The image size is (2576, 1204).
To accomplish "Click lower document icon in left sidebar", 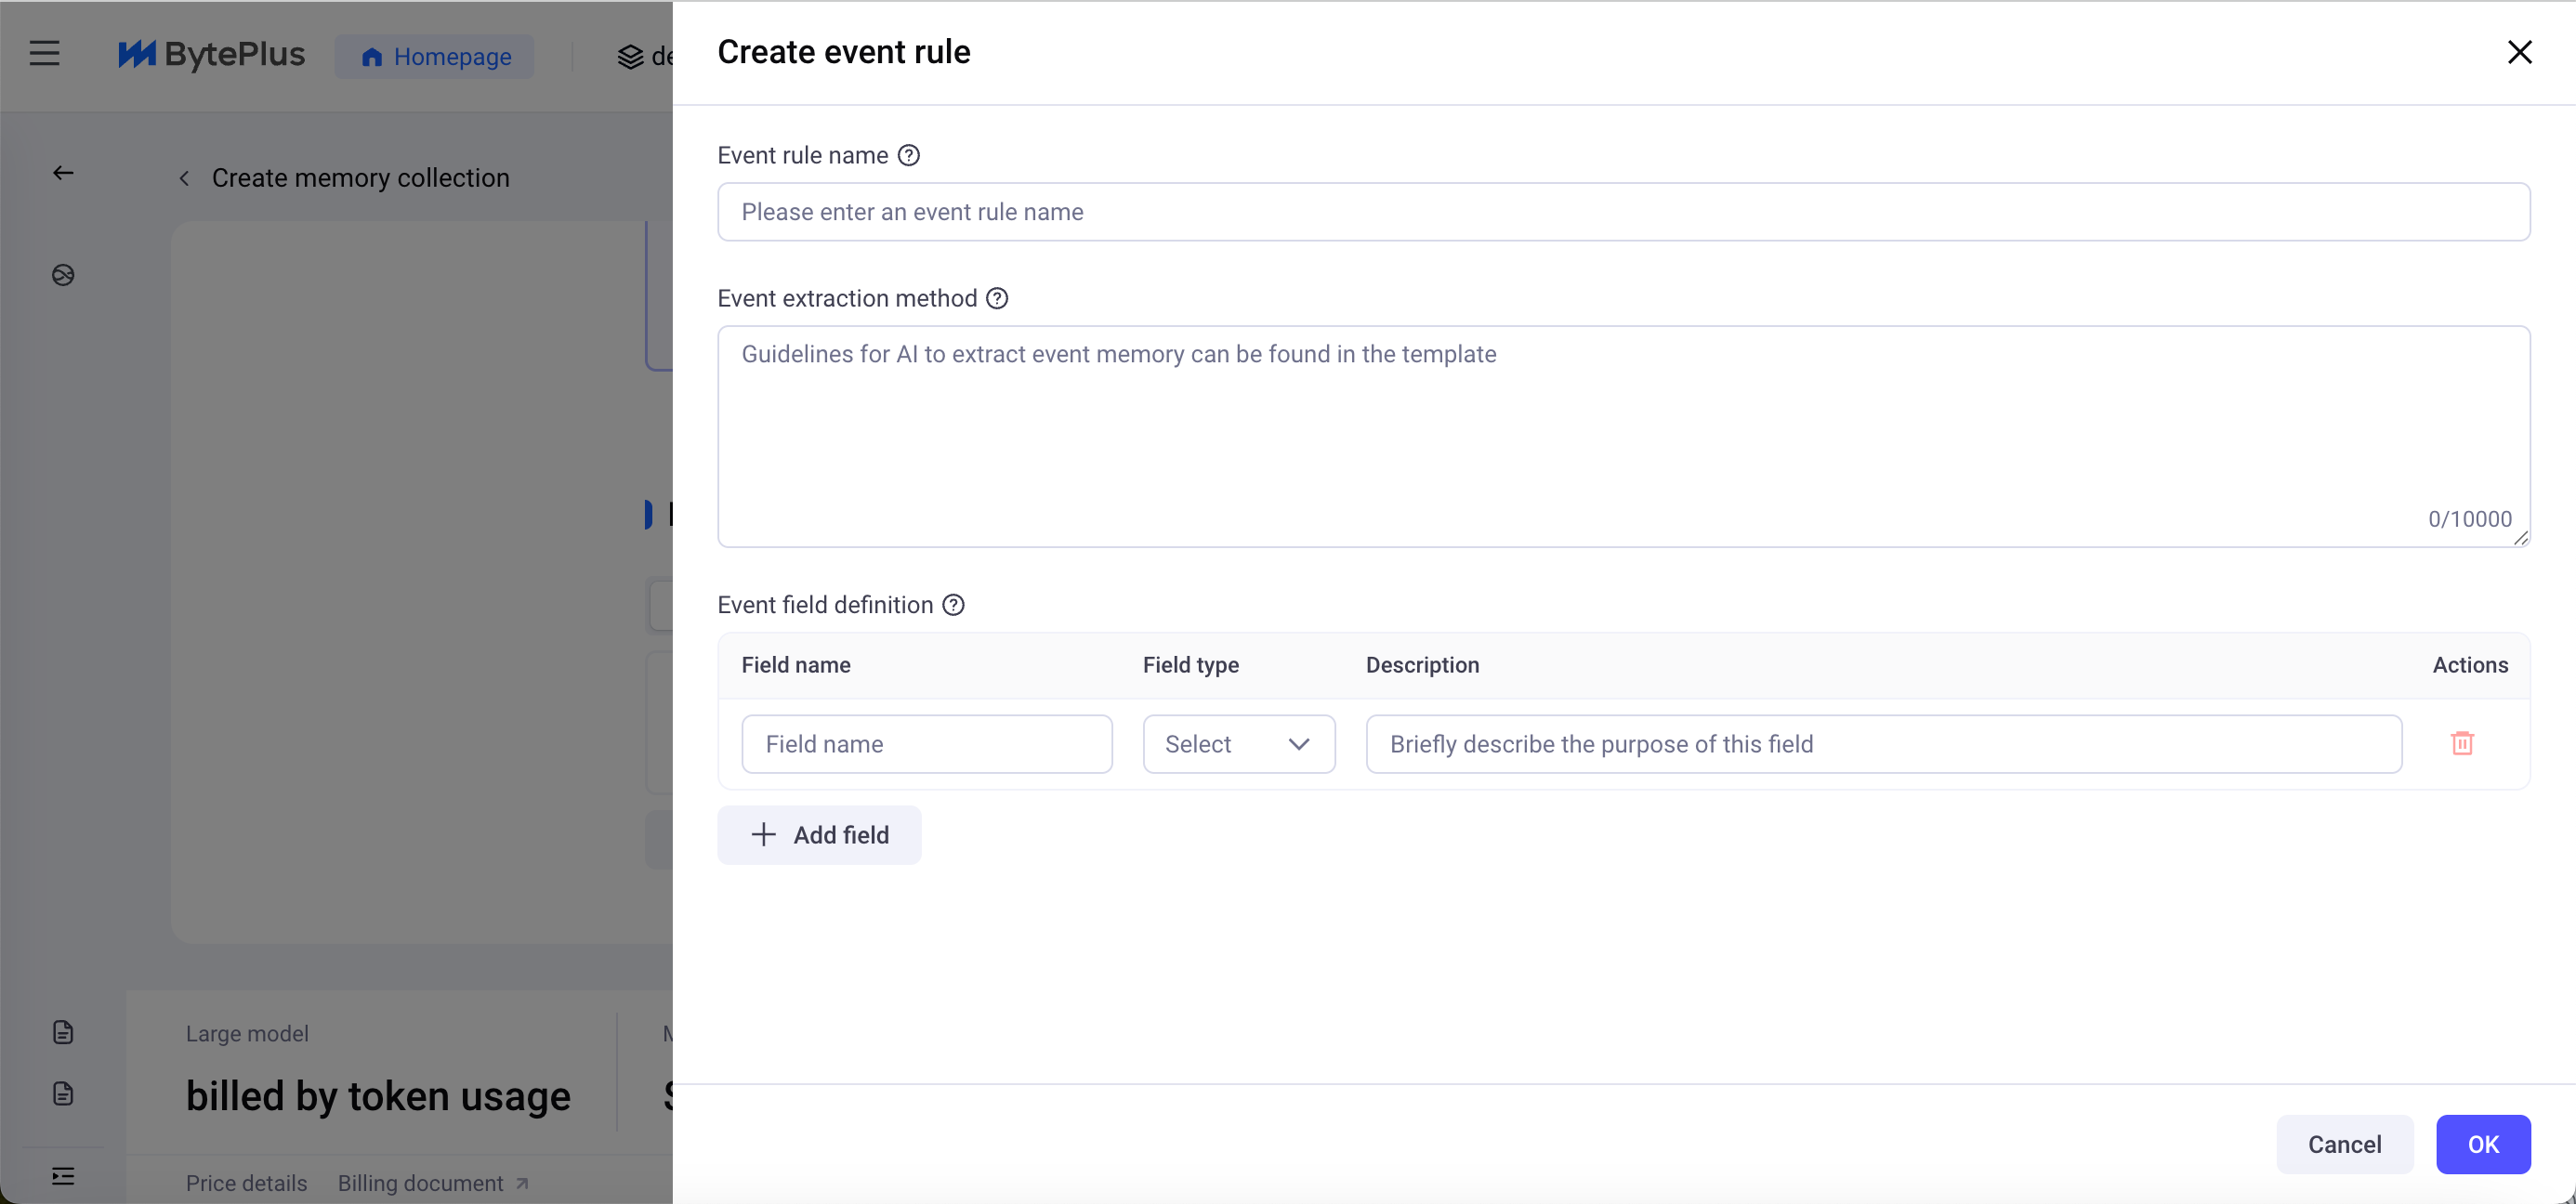I will click(x=63, y=1093).
